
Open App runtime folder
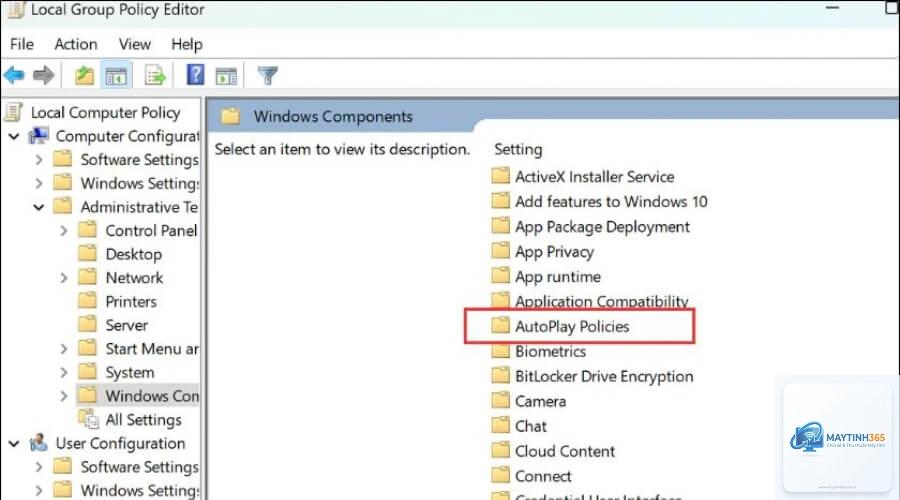coord(558,277)
